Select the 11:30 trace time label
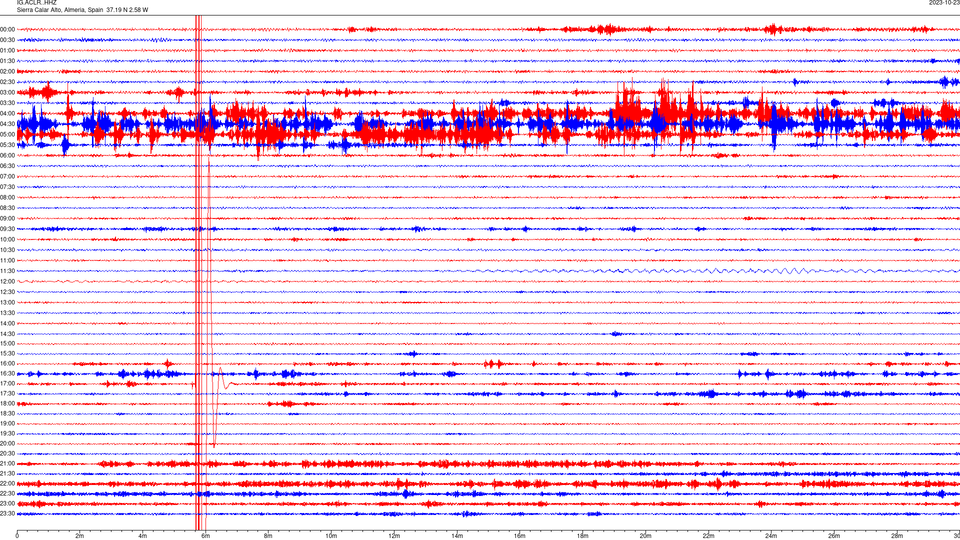This screenshot has height=540, width=960. [7, 271]
